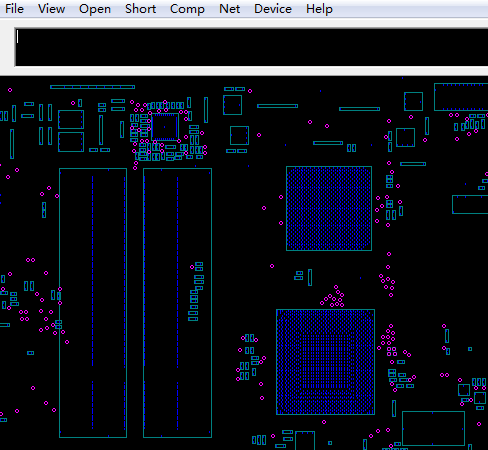Select the lower large BGA chip with concentric pins

(x=325, y=362)
